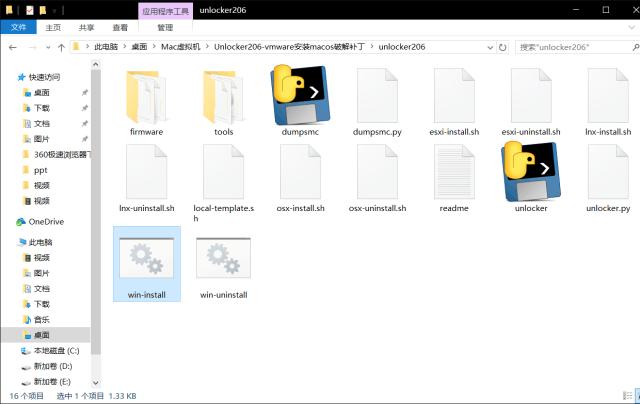Select the win-install batch file icon
Viewport: 640px width, 404px height.
[x=147, y=258]
